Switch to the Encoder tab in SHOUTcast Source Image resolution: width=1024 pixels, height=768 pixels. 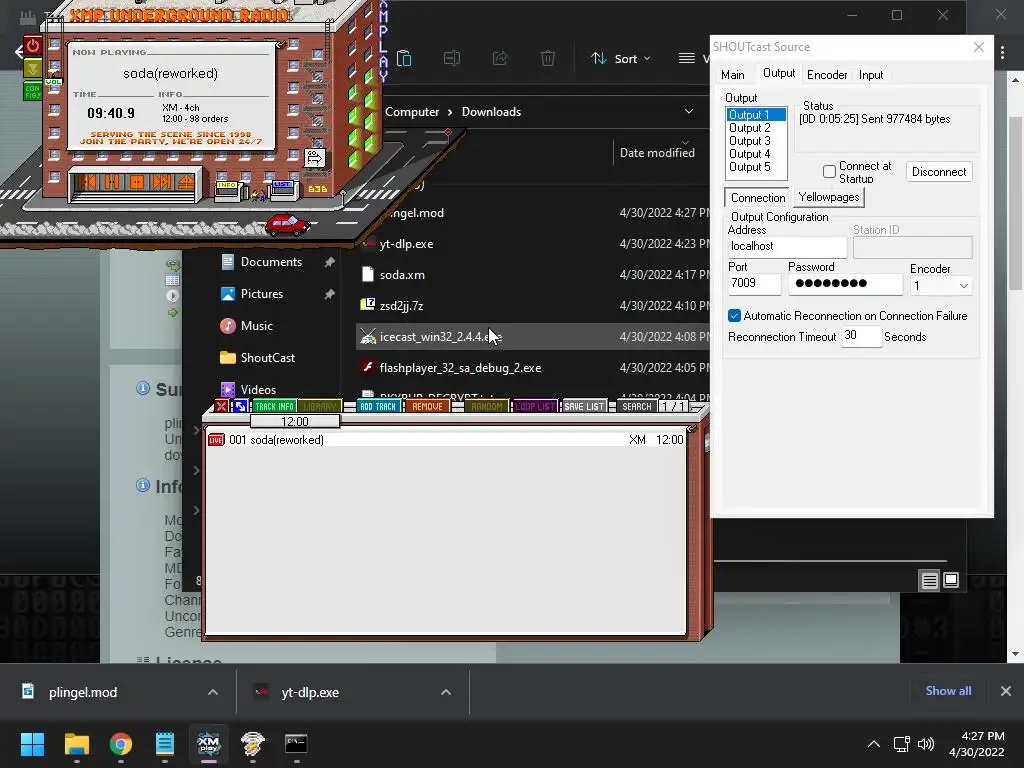pyautogui.click(x=827, y=75)
